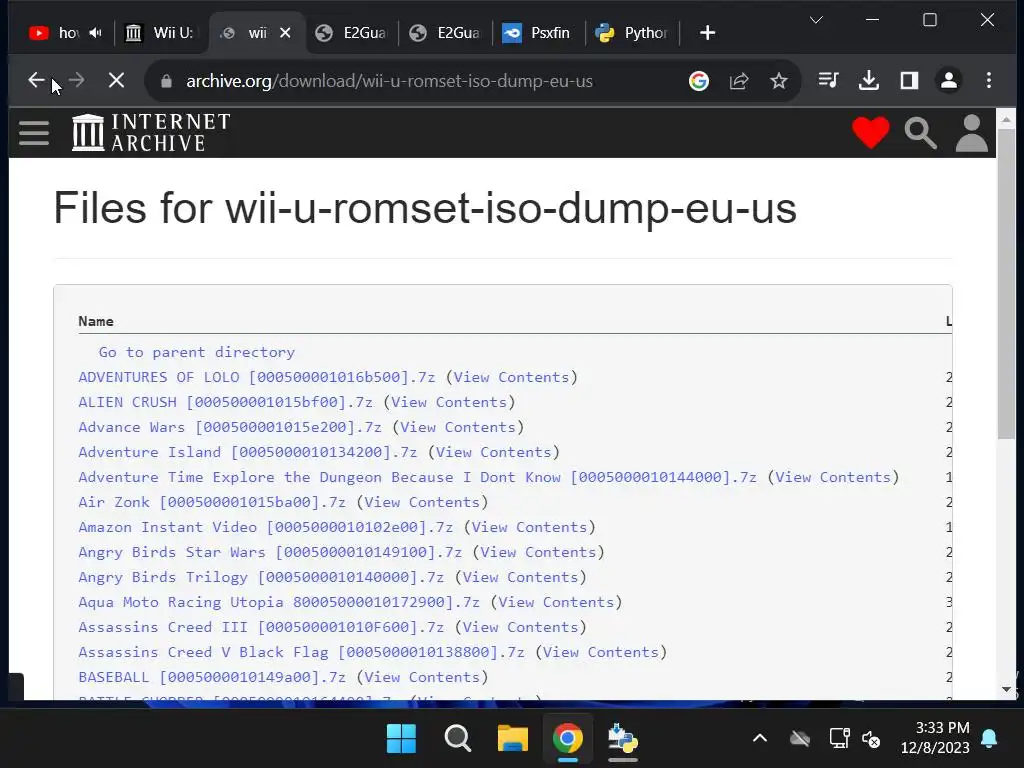The width and height of the screenshot is (1024, 768).
Task: Open the Chrome profile avatar
Action: click(949, 80)
